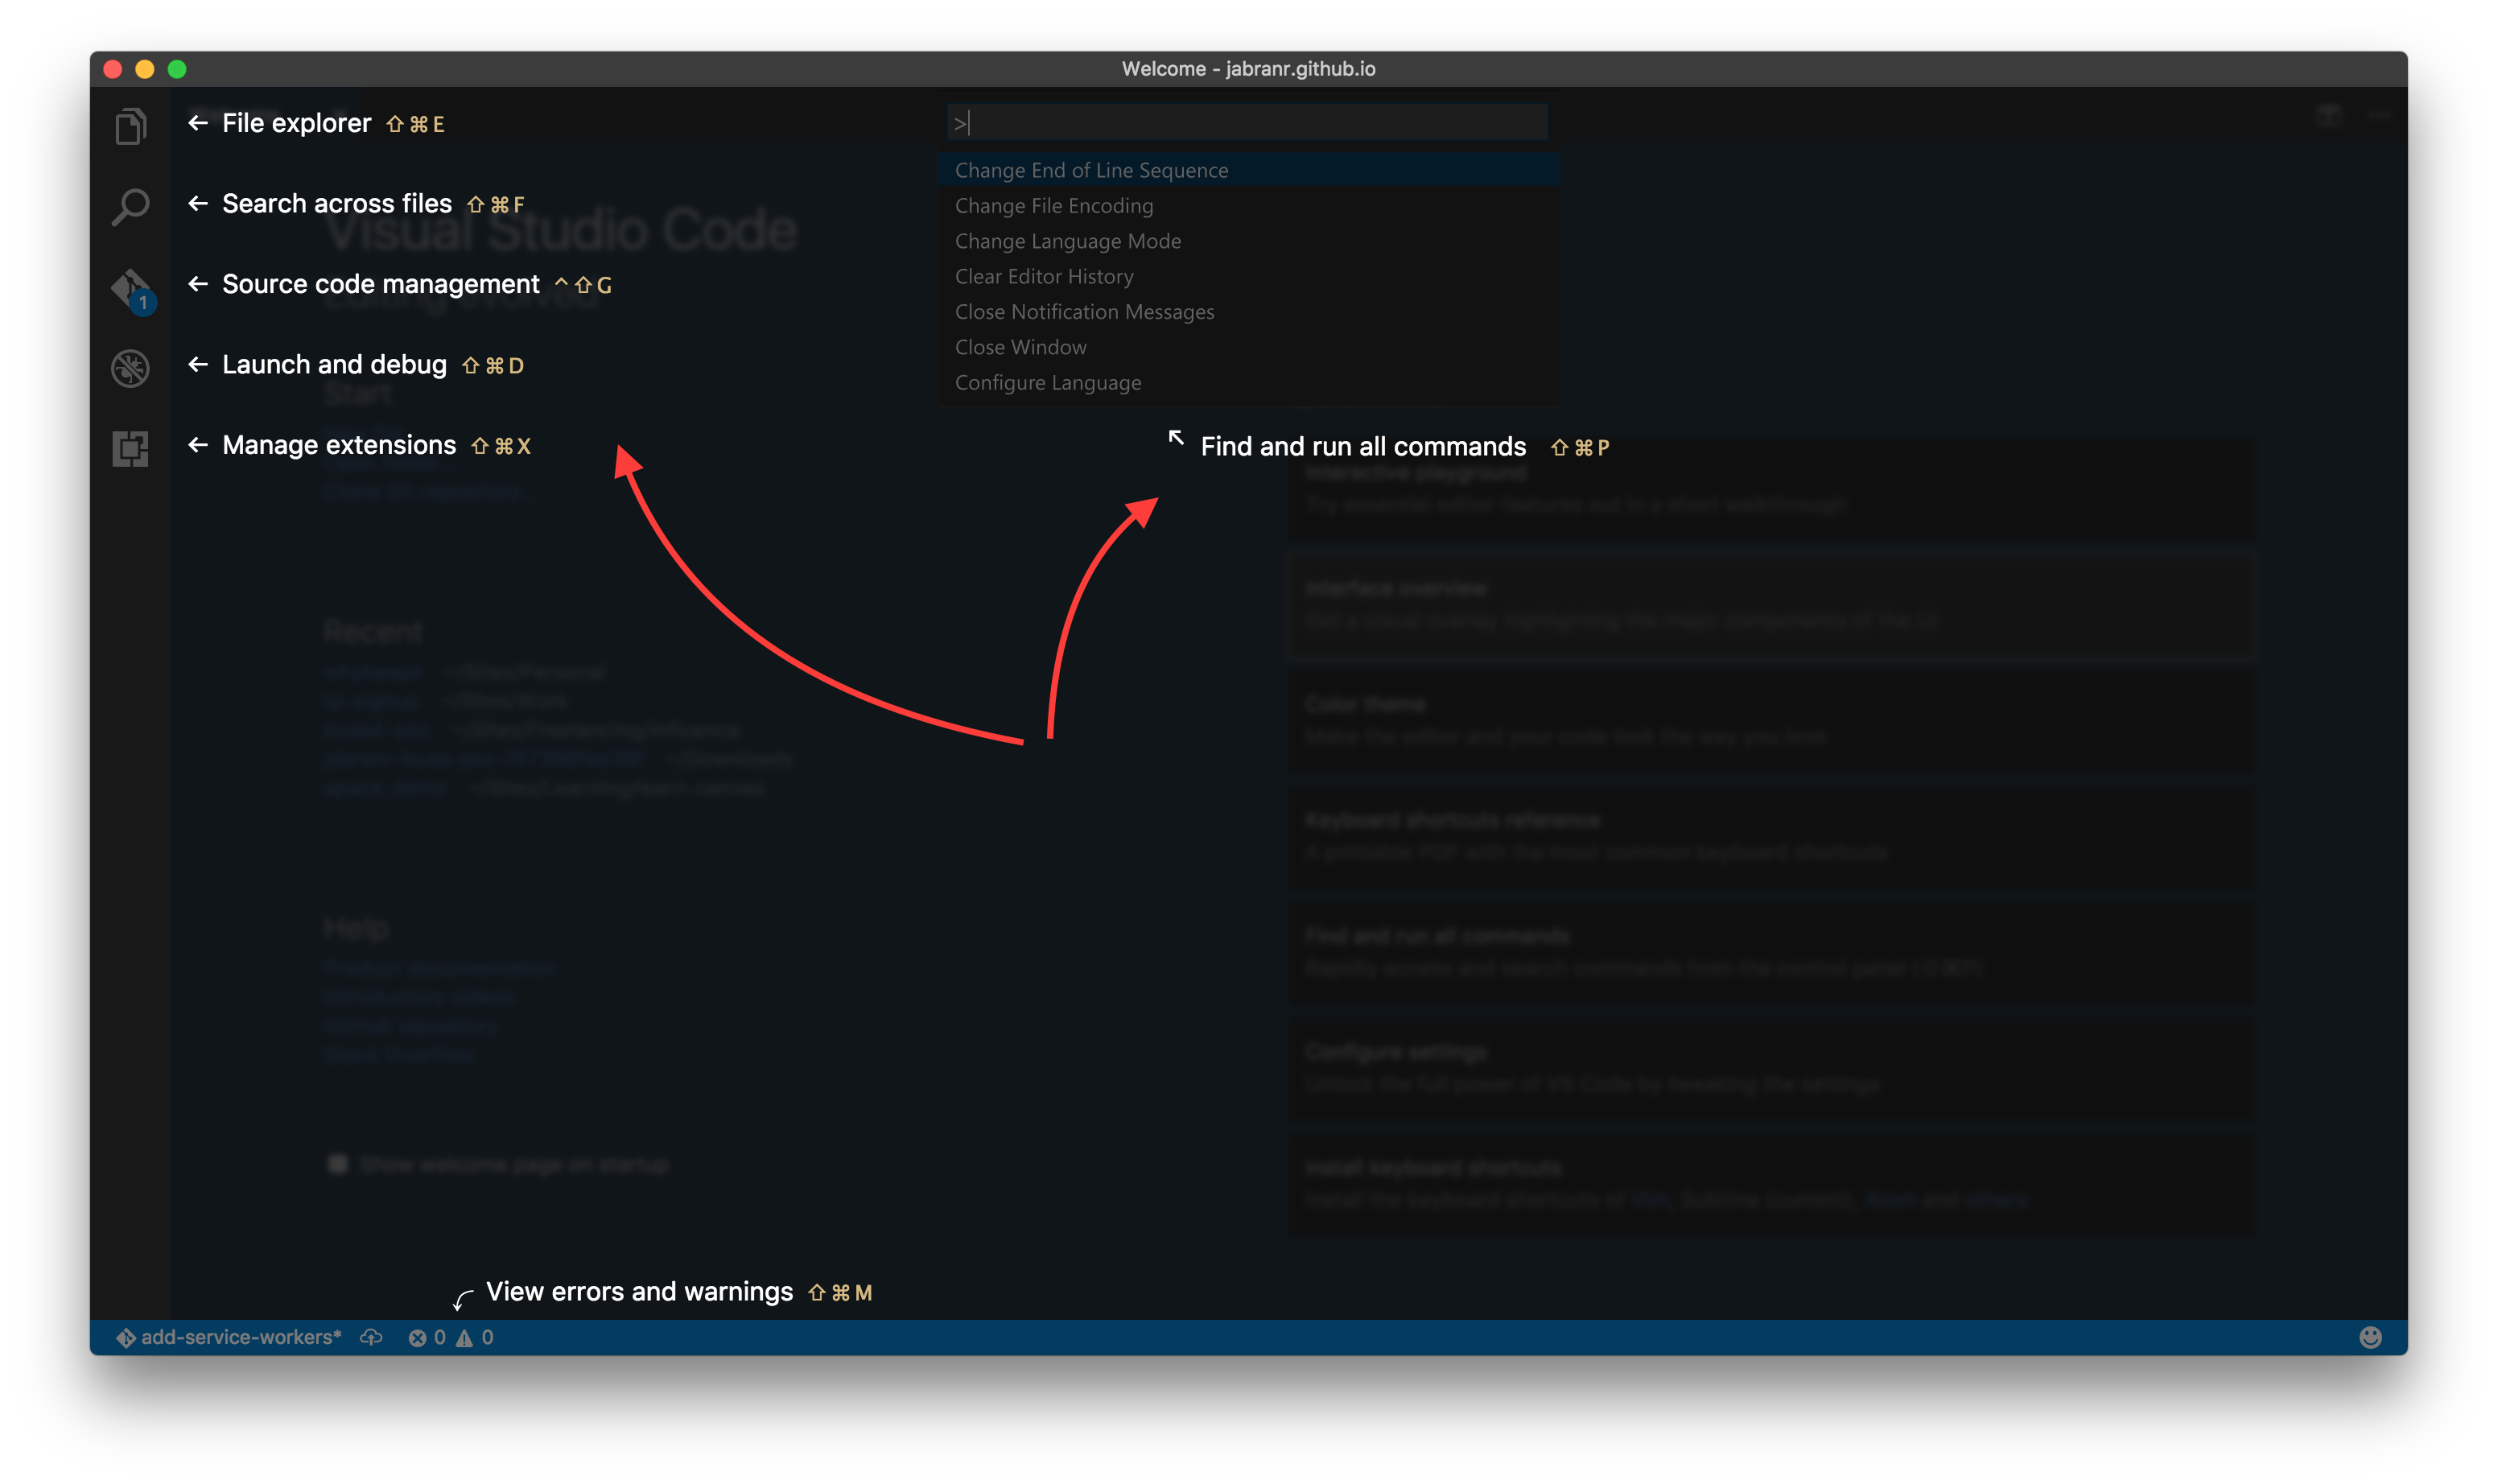This screenshot has height=1484, width=2498.
Task: Click the Launch and debug overlay label
Action: pyautogui.click(x=334, y=364)
